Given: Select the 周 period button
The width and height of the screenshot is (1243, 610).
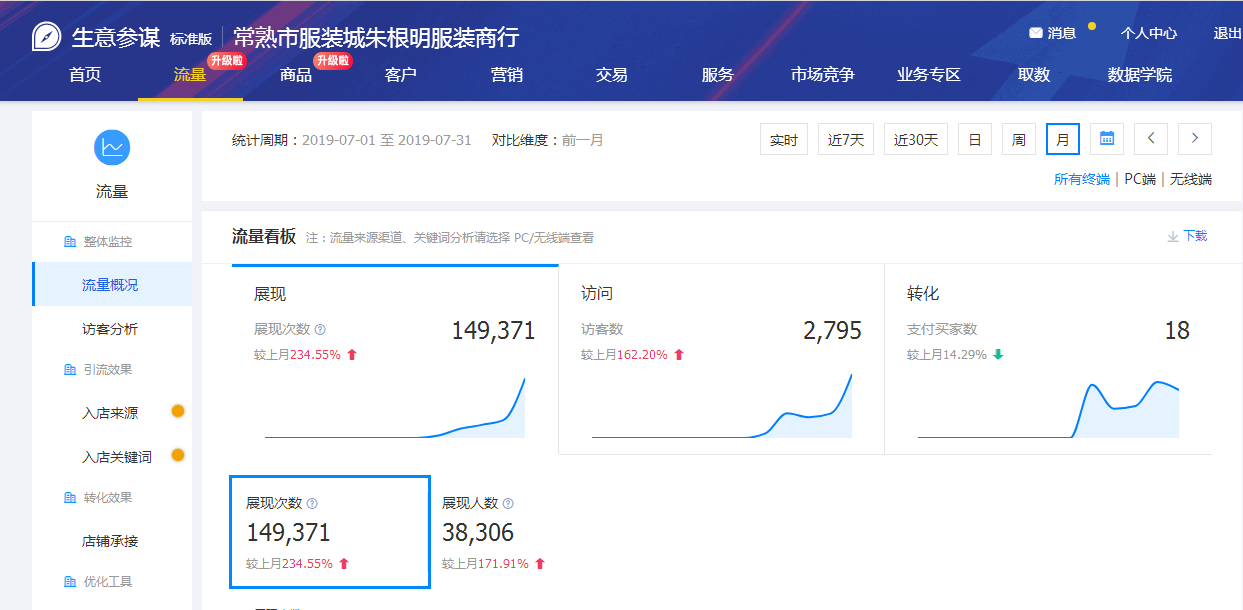Looking at the screenshot, I should (1019, 139).
